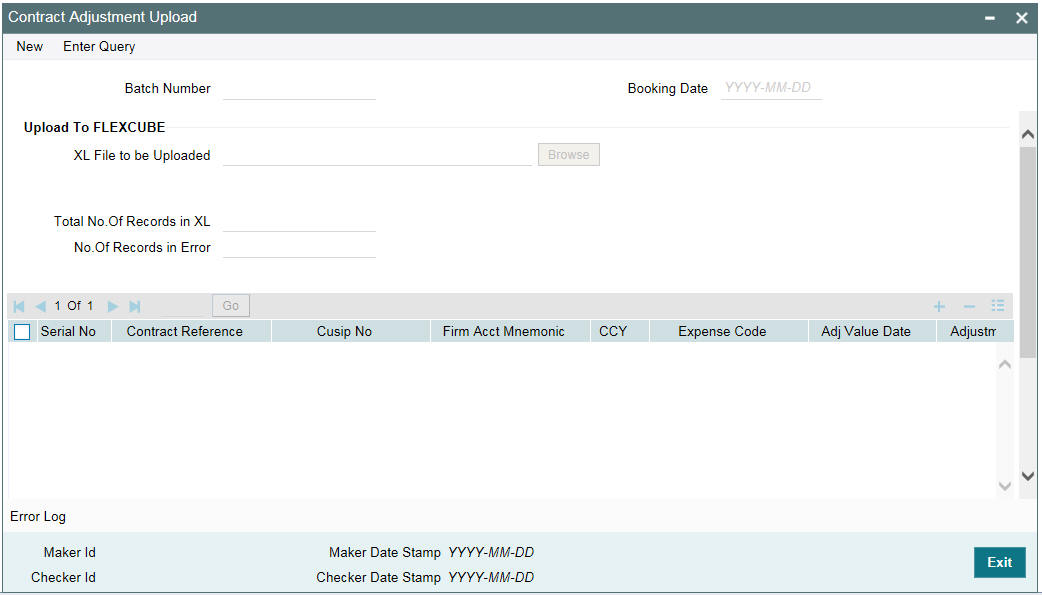Click the XL File to be Uploaded field
The height and width of the screenshot is (595, 1042).
tap(377, 155)
